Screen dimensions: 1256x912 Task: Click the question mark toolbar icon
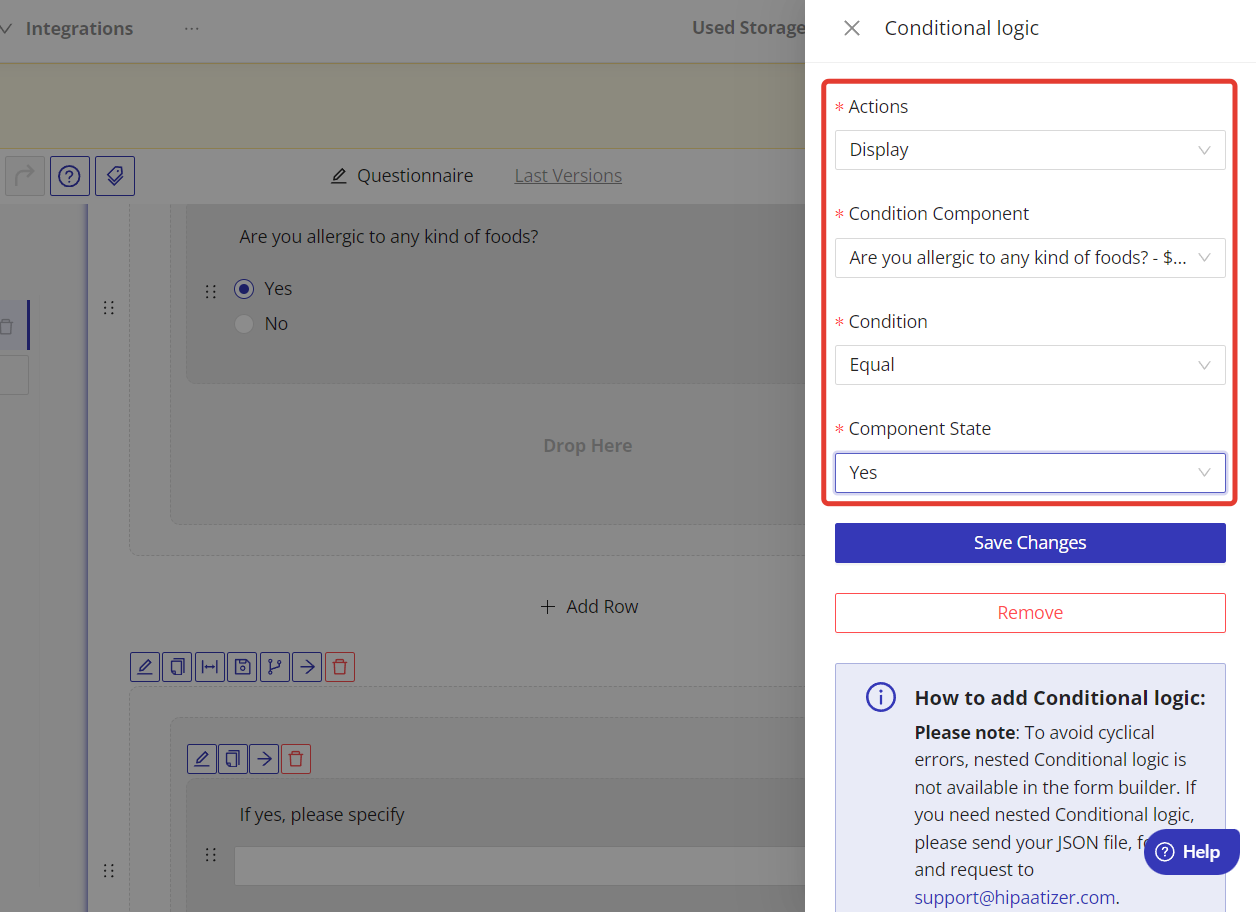tap(69, 176)
